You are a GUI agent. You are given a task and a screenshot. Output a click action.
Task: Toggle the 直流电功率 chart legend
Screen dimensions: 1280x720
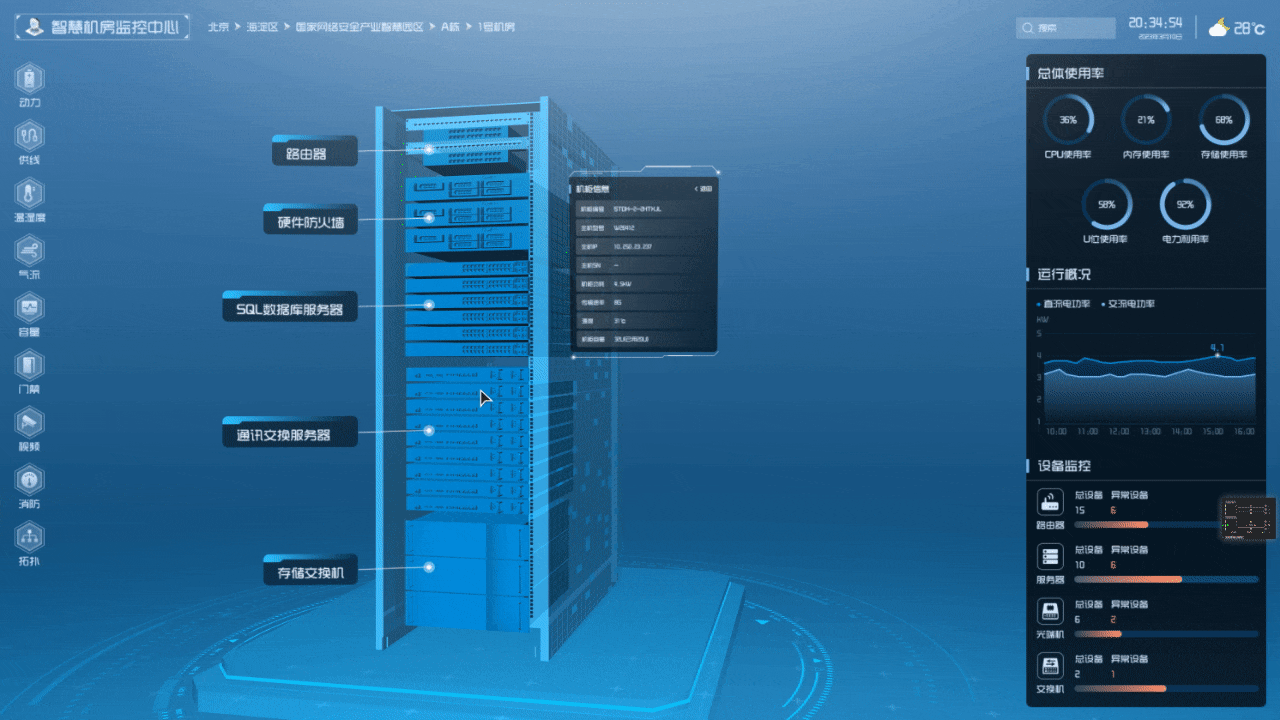coord(1062,303)
